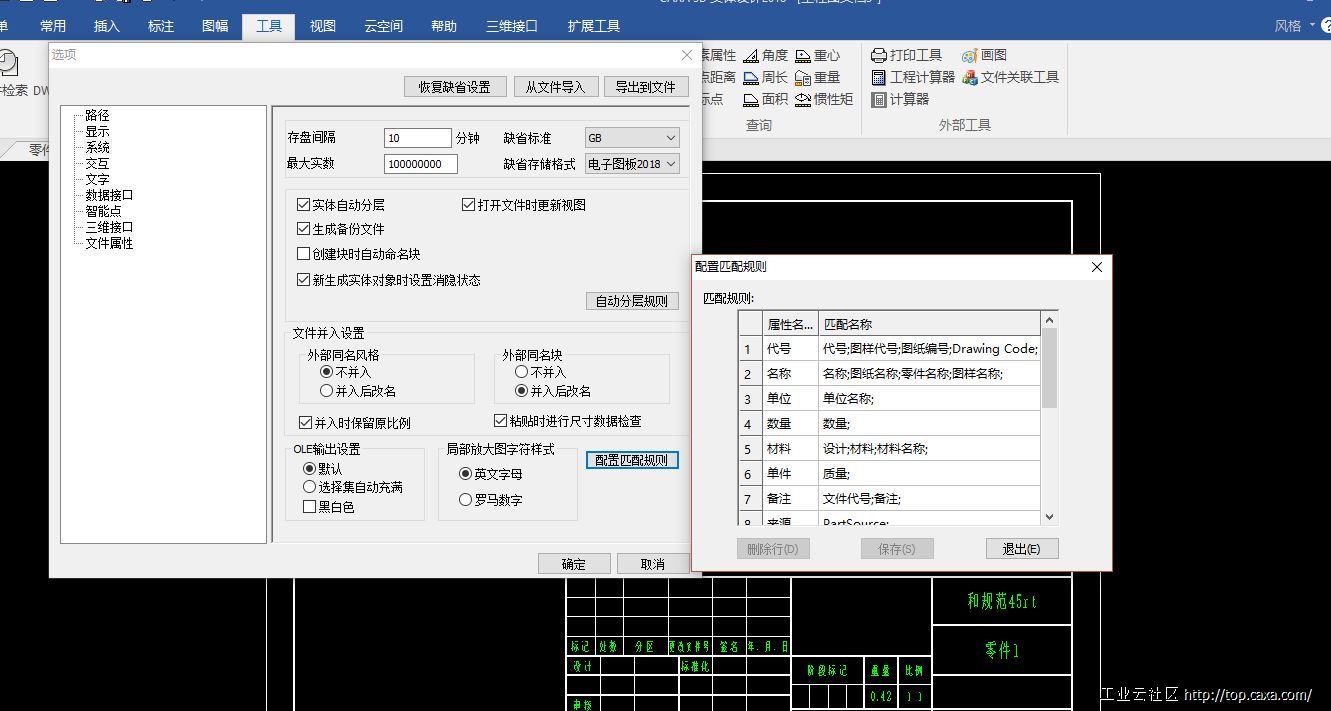Click the 匹配规则 list vertical scrollbar thumb

tap(1049, 368)
